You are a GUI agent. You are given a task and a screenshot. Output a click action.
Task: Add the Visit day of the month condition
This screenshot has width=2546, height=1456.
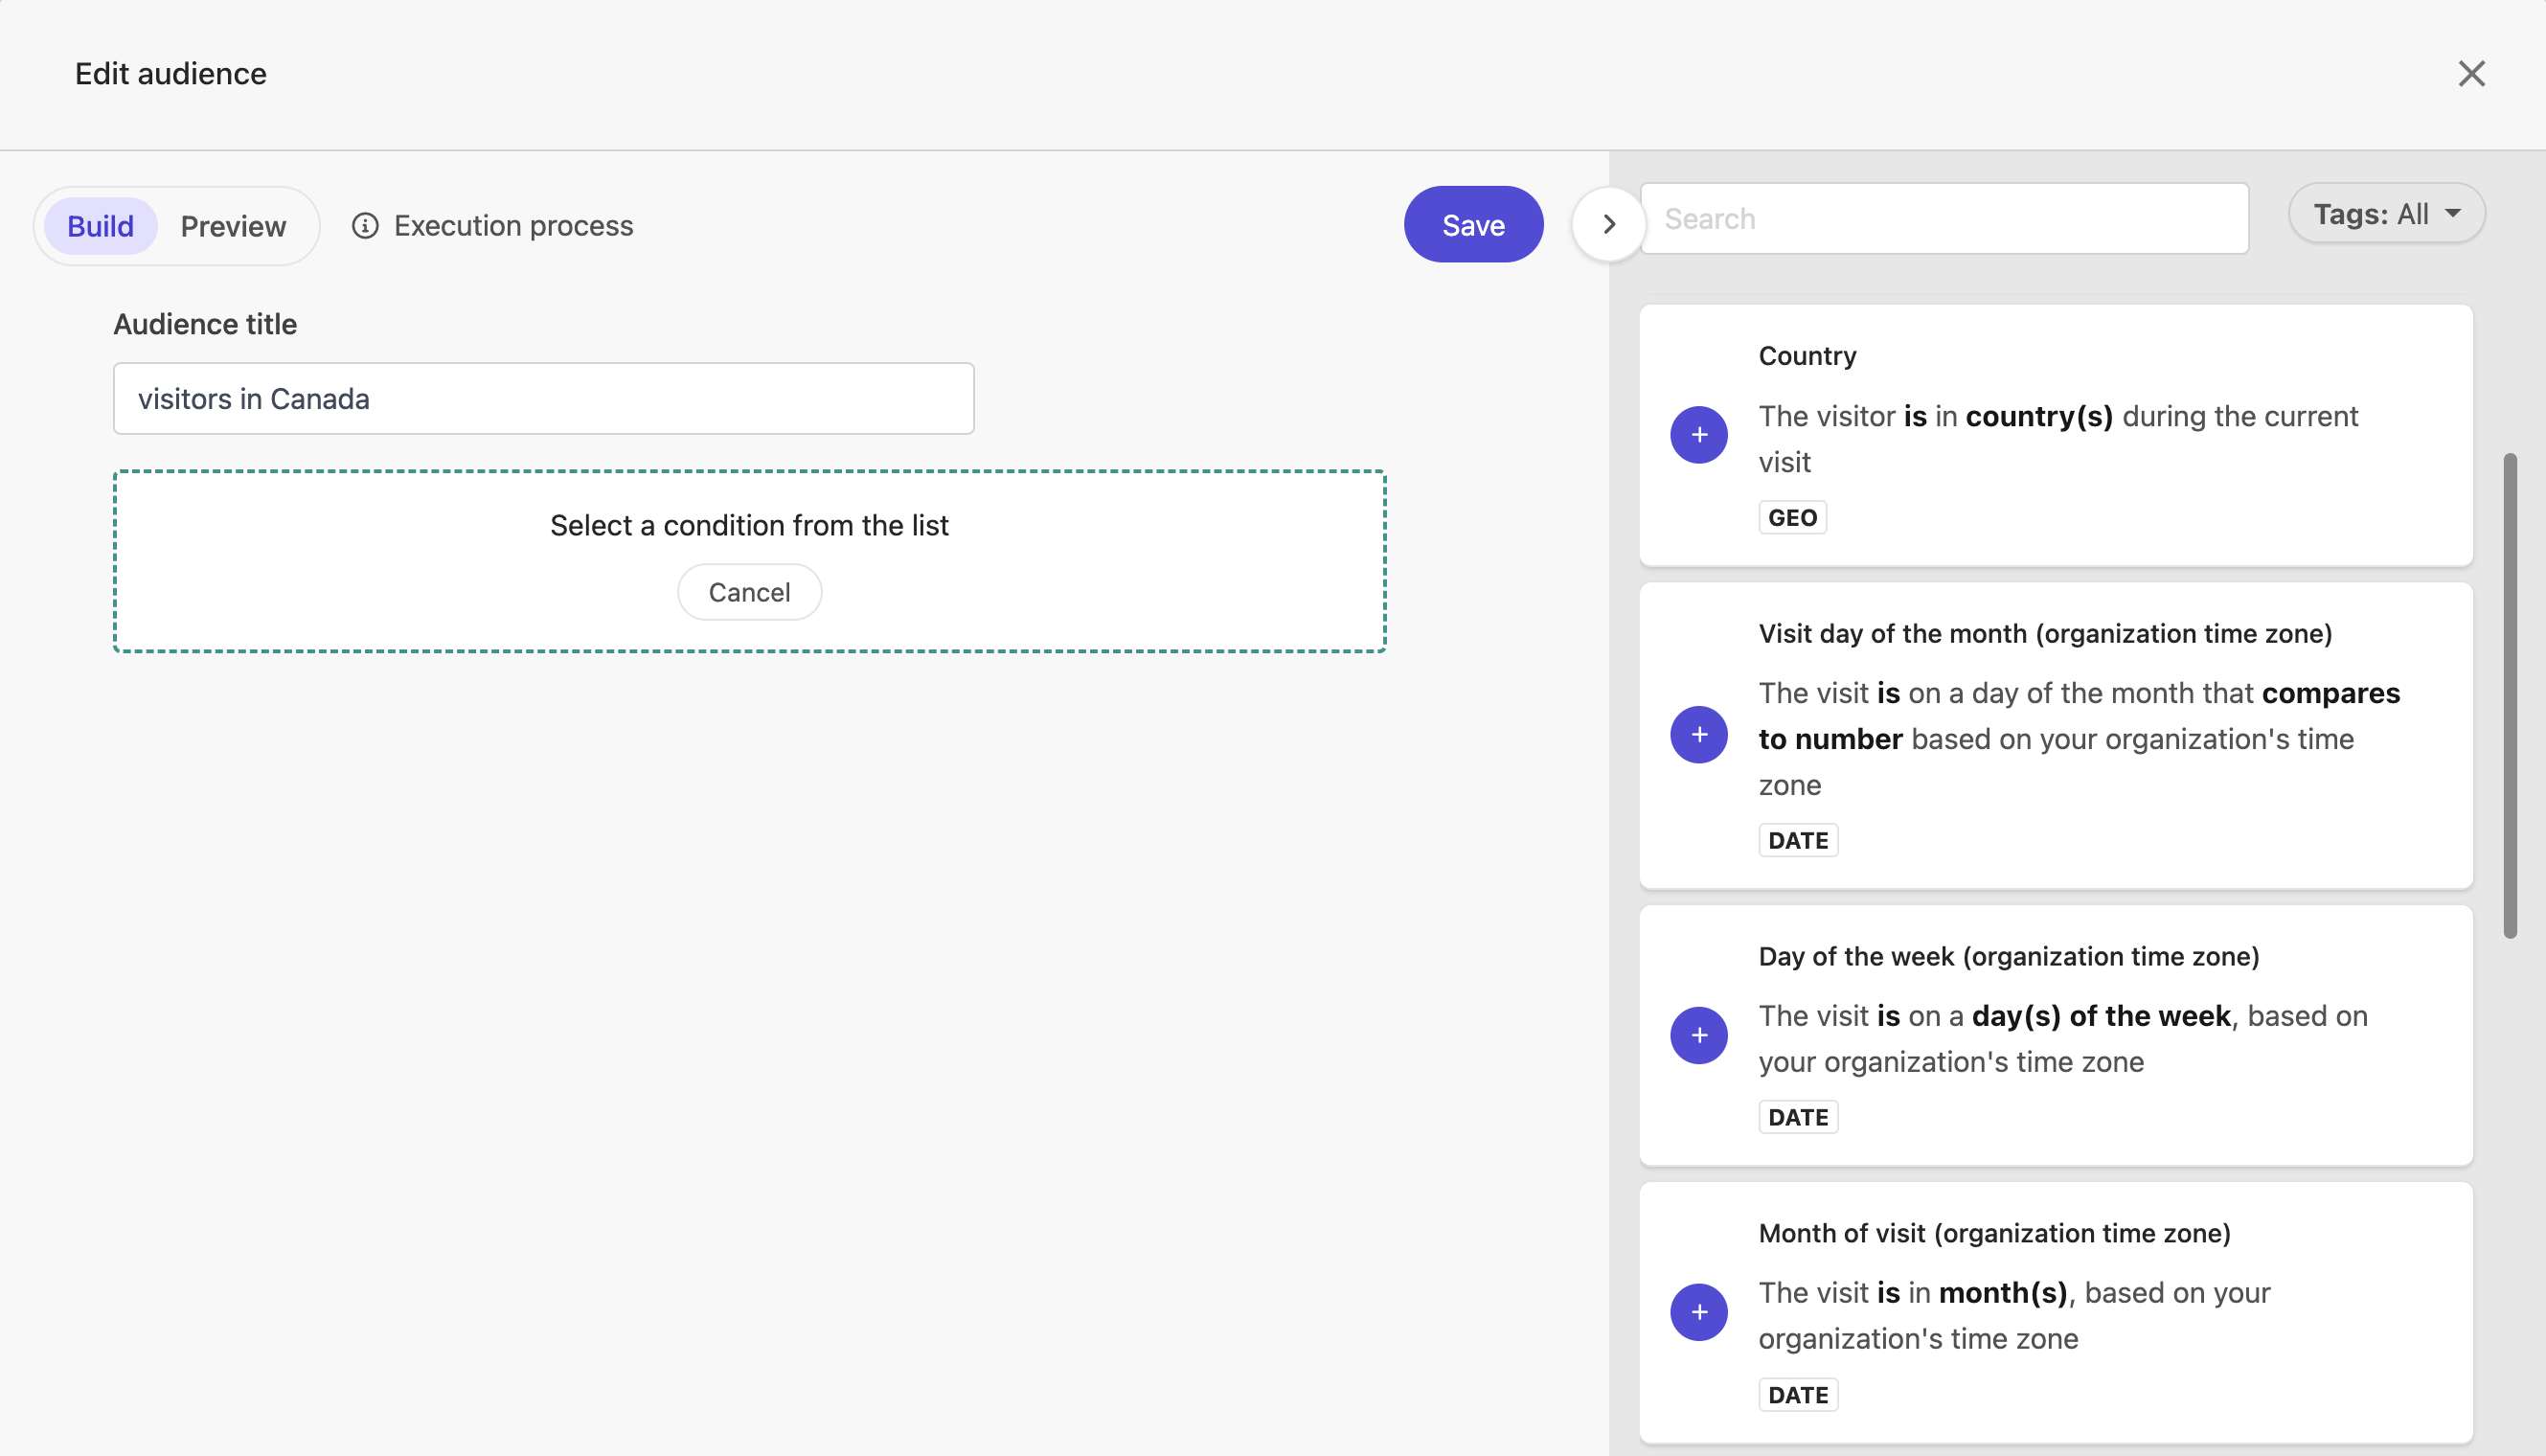click(1699, 734)
